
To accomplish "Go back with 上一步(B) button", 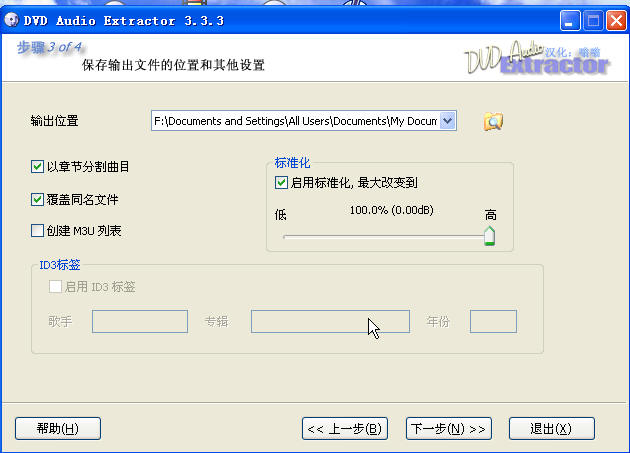I will point(345,428).
